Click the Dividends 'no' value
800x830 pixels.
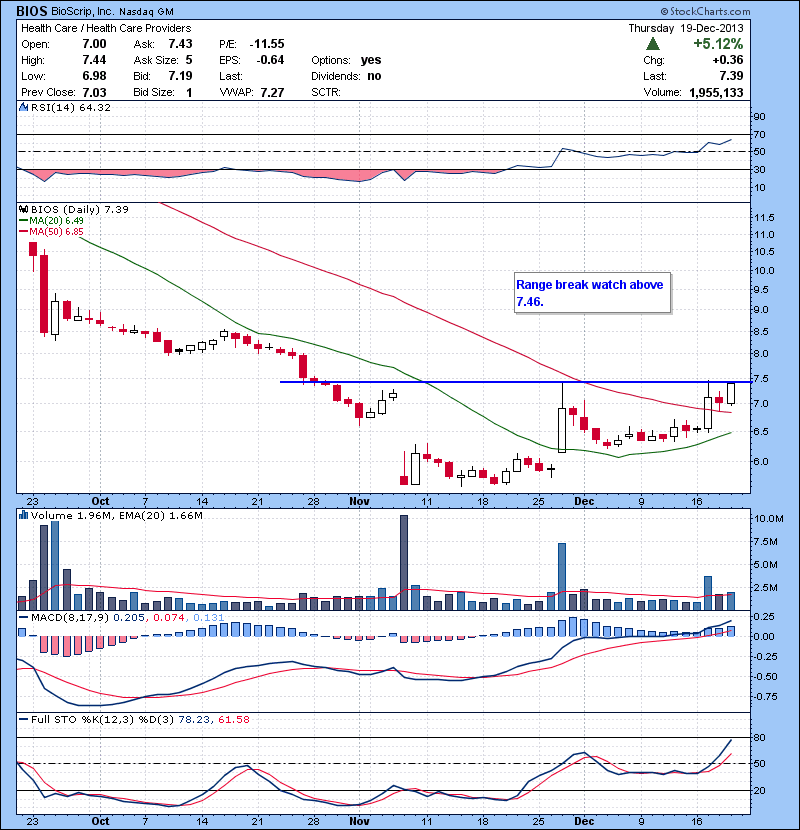[x=374, y=76]
